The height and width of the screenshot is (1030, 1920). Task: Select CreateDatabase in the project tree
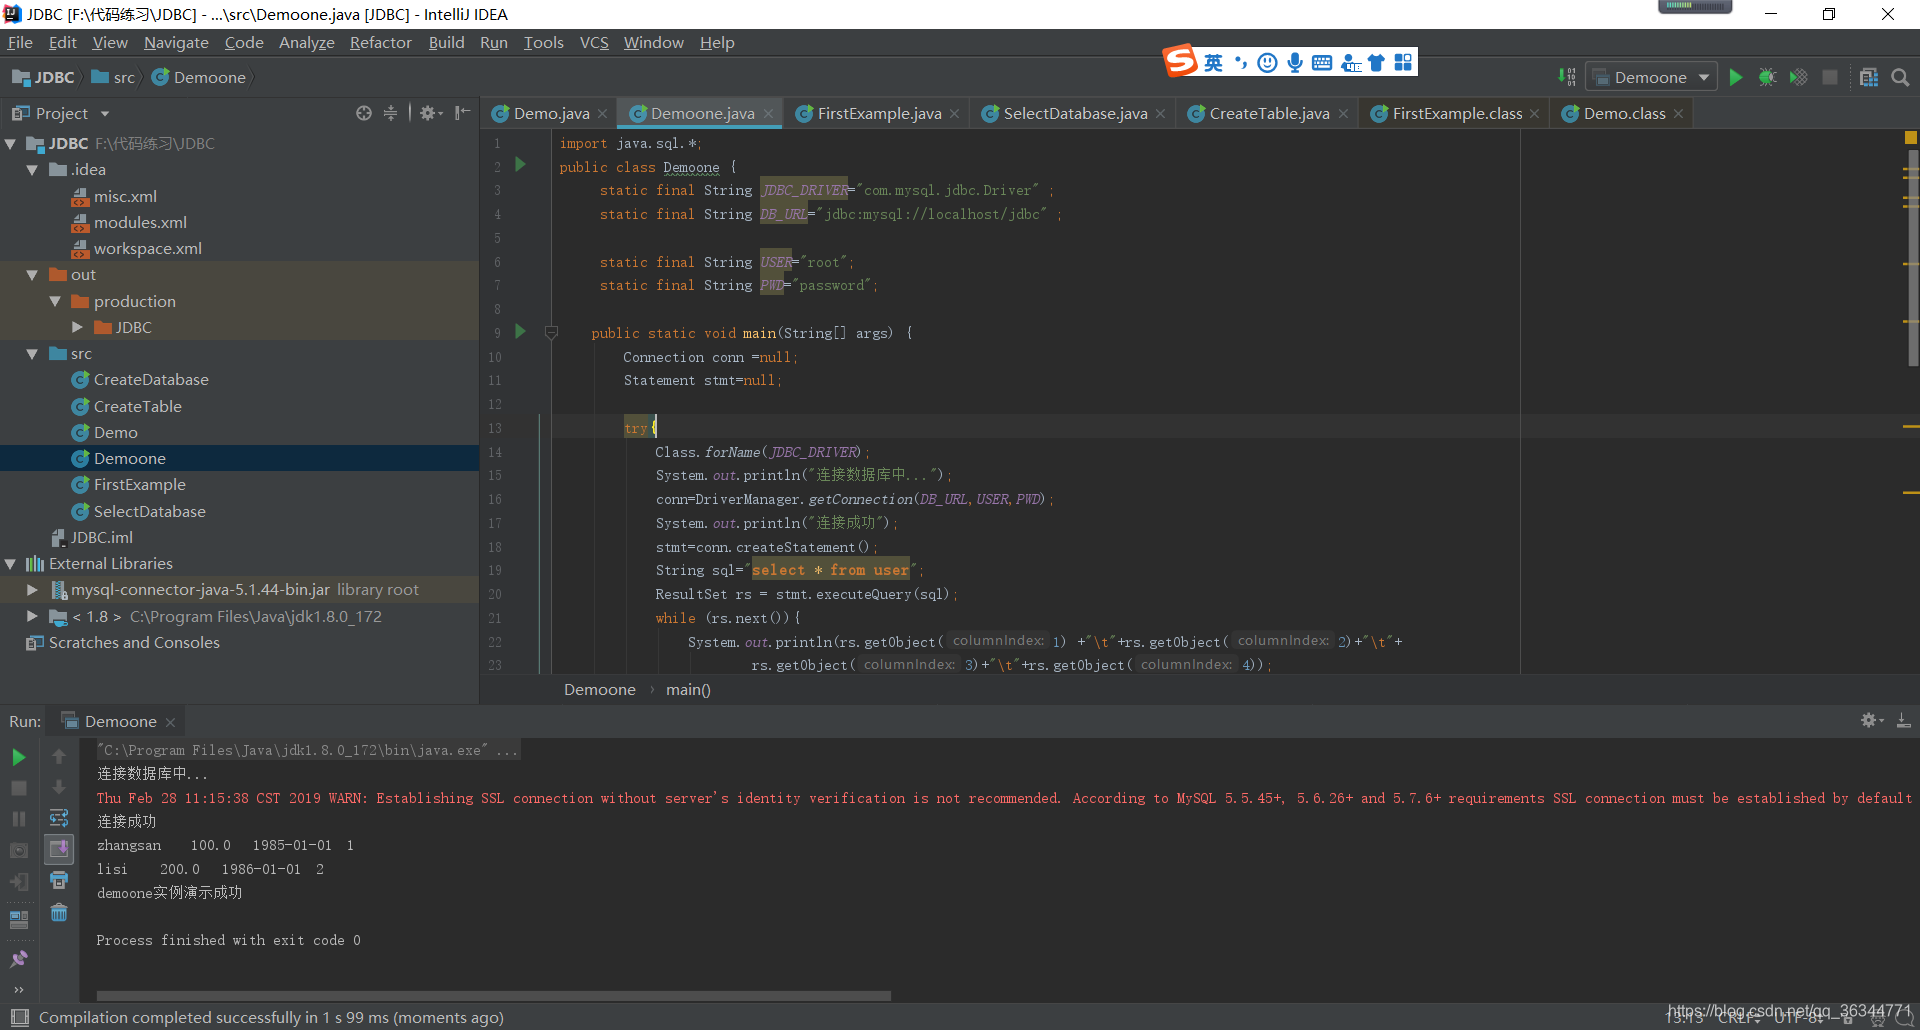point(151,380)
